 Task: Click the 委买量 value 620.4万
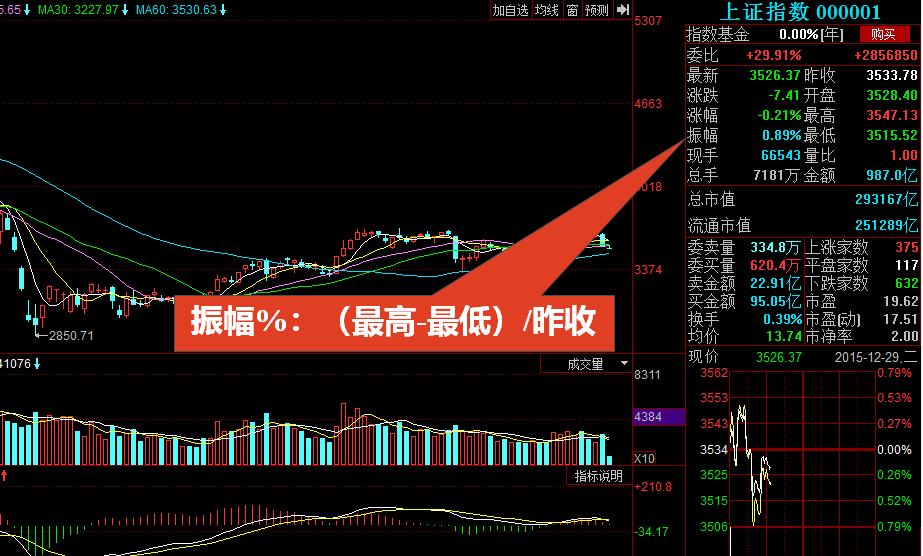[x=776, y=266]
